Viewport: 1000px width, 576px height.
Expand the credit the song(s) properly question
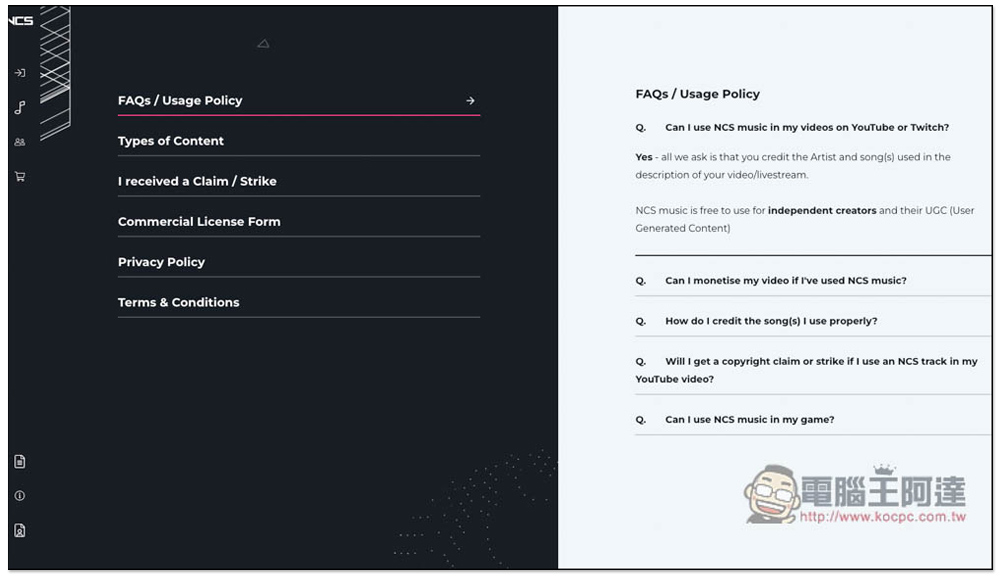(813, 321)
